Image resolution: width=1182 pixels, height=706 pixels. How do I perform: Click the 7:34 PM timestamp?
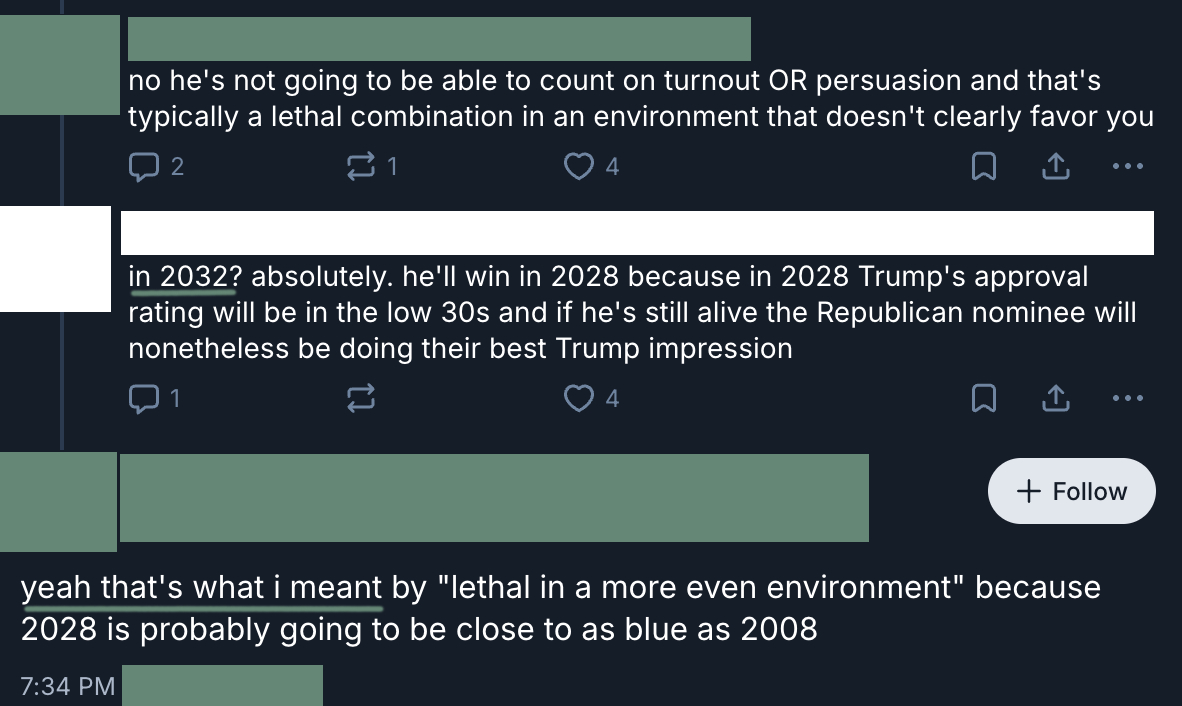point(67,687)
